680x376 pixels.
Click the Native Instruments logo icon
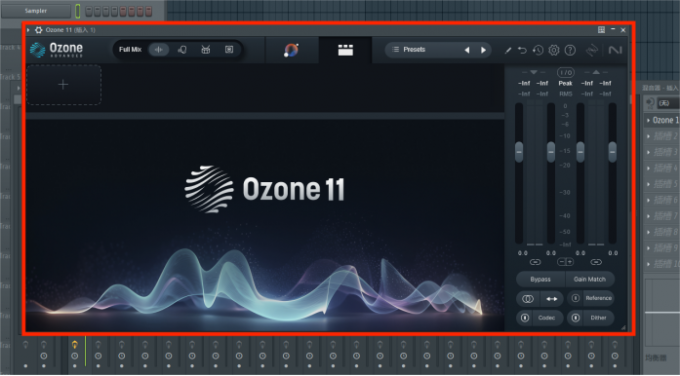tap(615, 50)
